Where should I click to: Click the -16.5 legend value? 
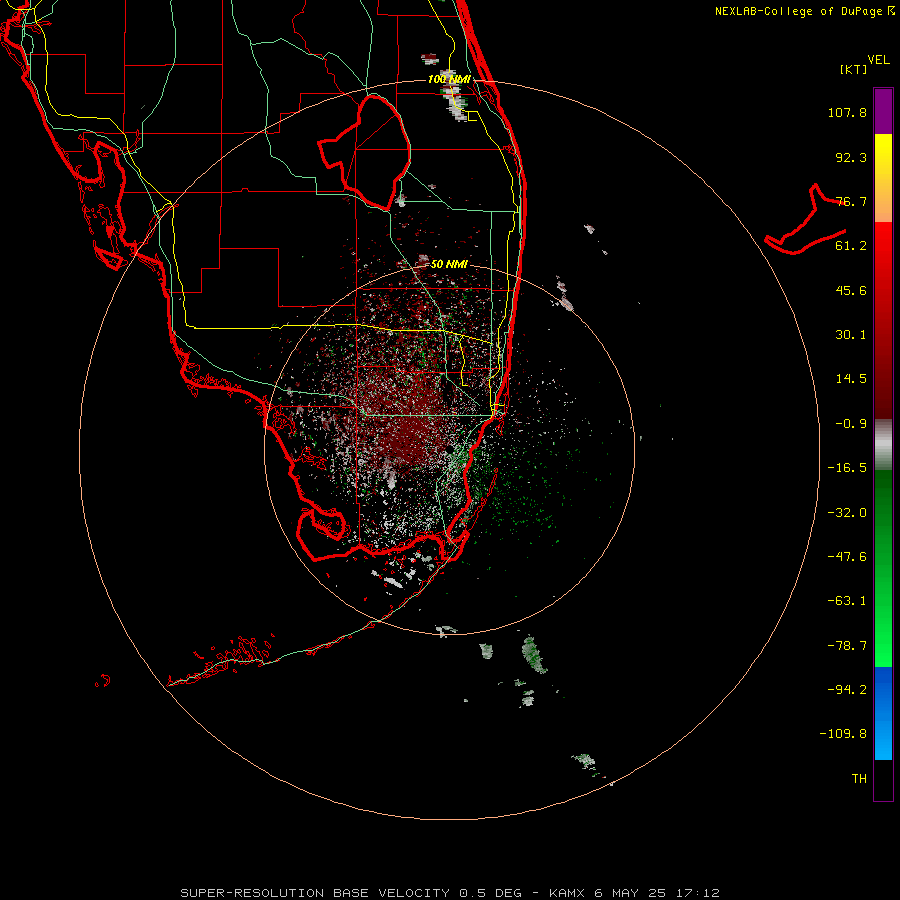coord(847,468)
